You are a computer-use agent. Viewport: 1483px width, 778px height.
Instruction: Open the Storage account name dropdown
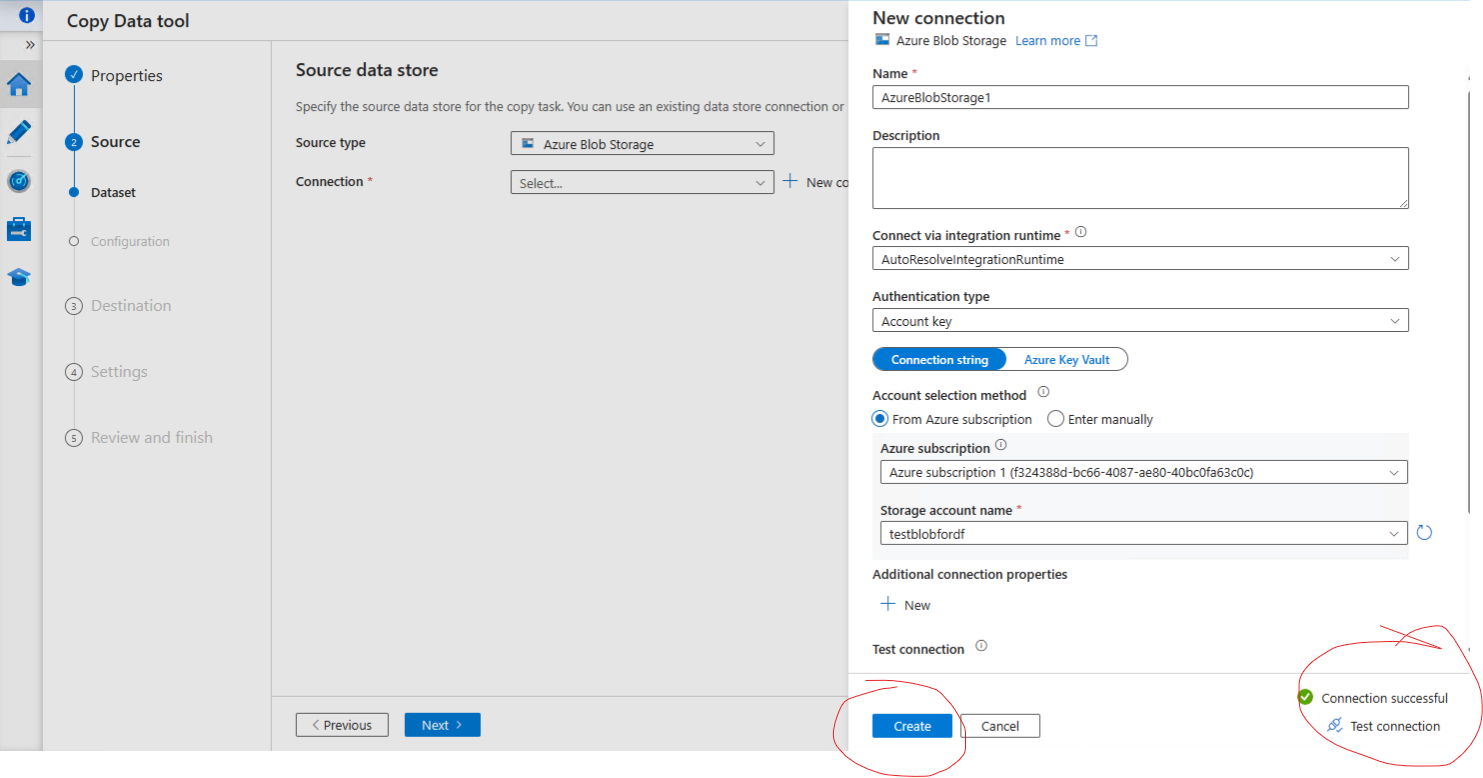[x=1144, y=534]
